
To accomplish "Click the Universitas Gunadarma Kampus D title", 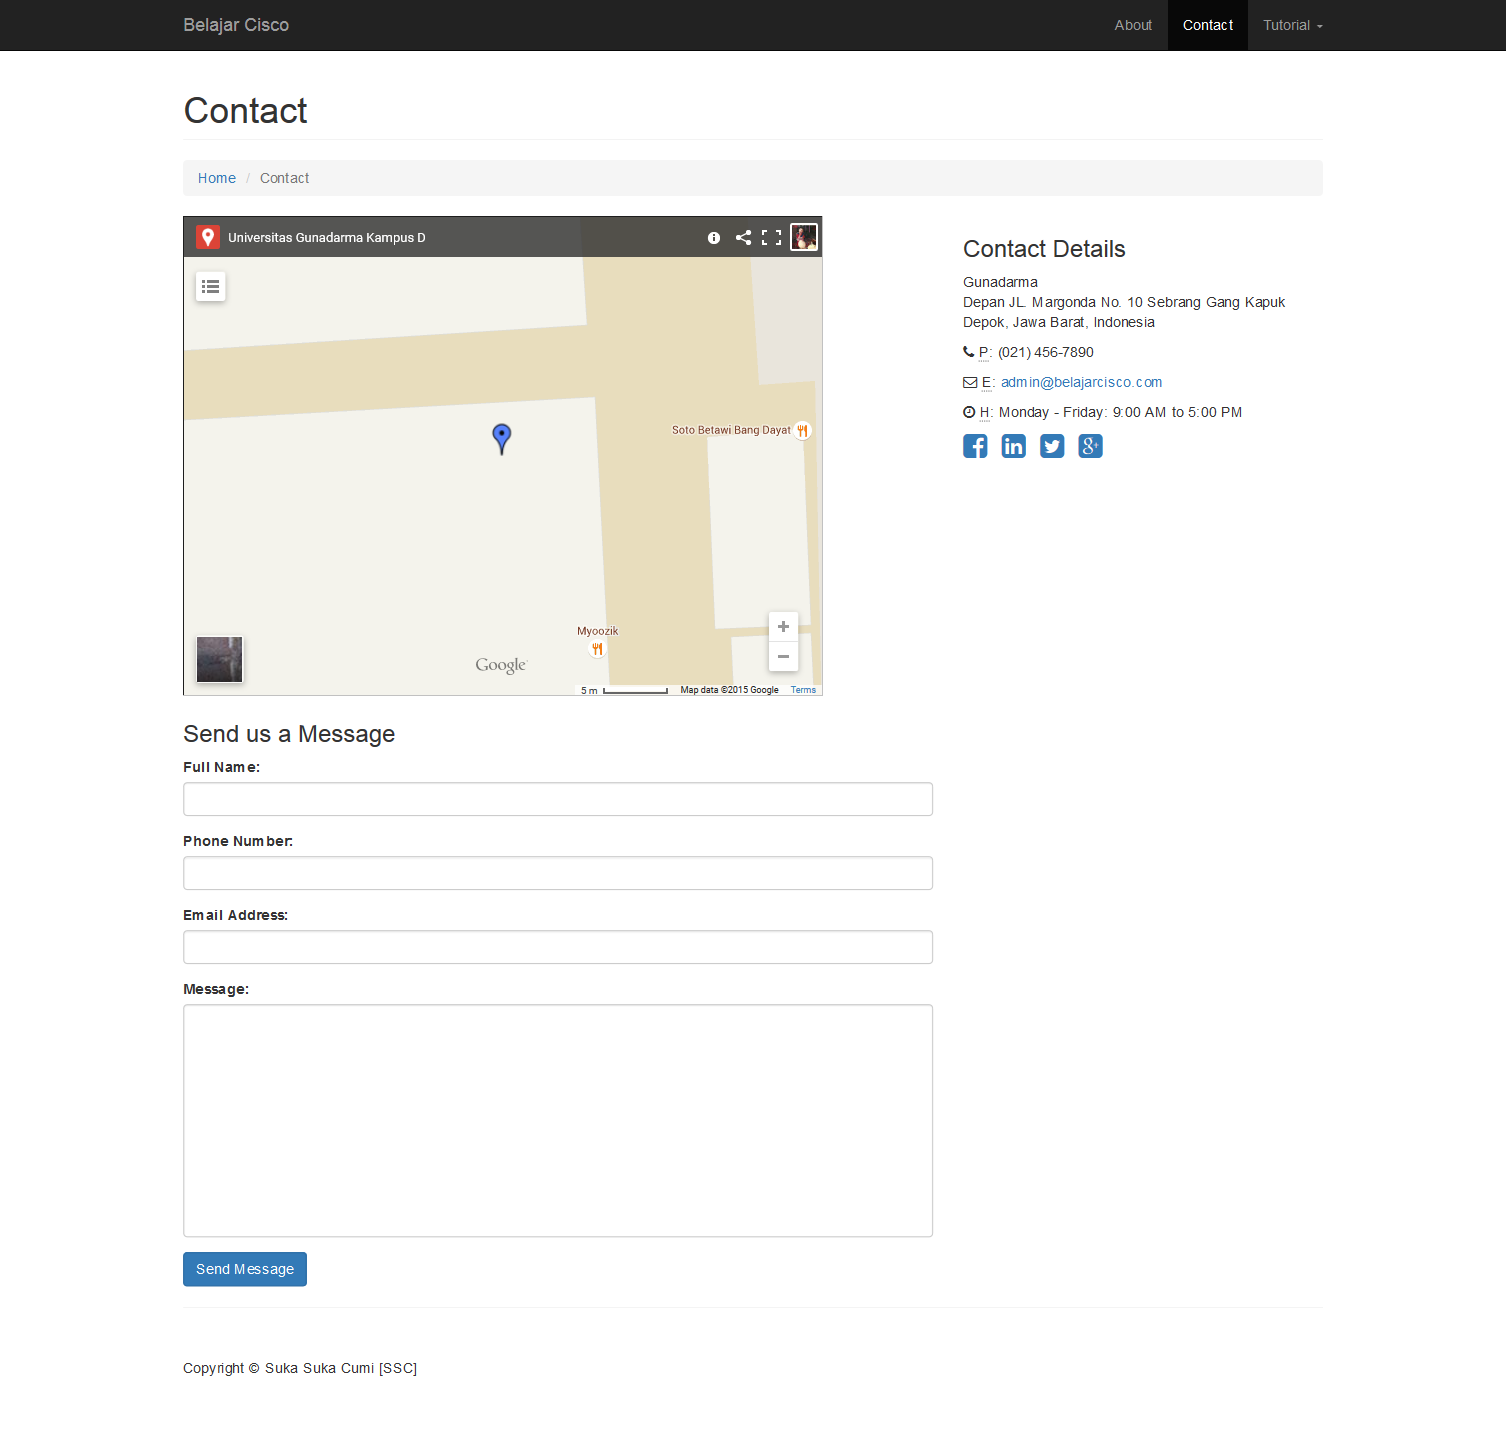I will 327,238.
